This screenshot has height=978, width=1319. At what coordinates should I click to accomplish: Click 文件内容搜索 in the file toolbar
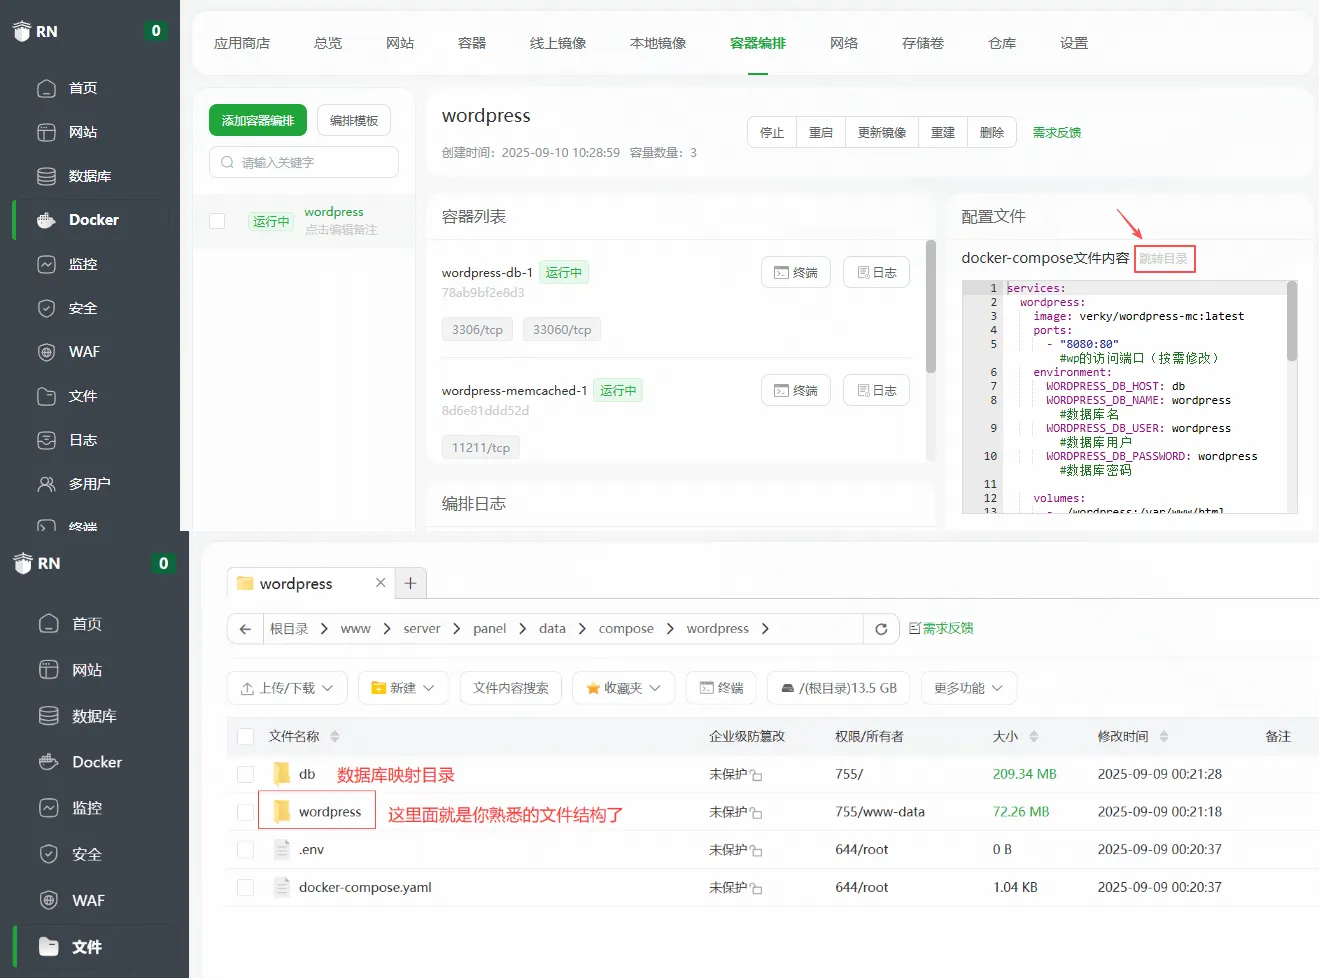coord(511,688)
